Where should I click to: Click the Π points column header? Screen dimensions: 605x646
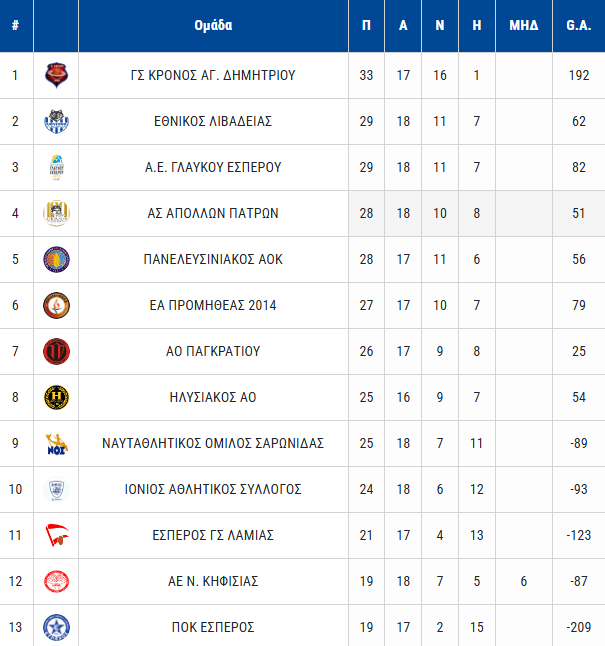366,25
